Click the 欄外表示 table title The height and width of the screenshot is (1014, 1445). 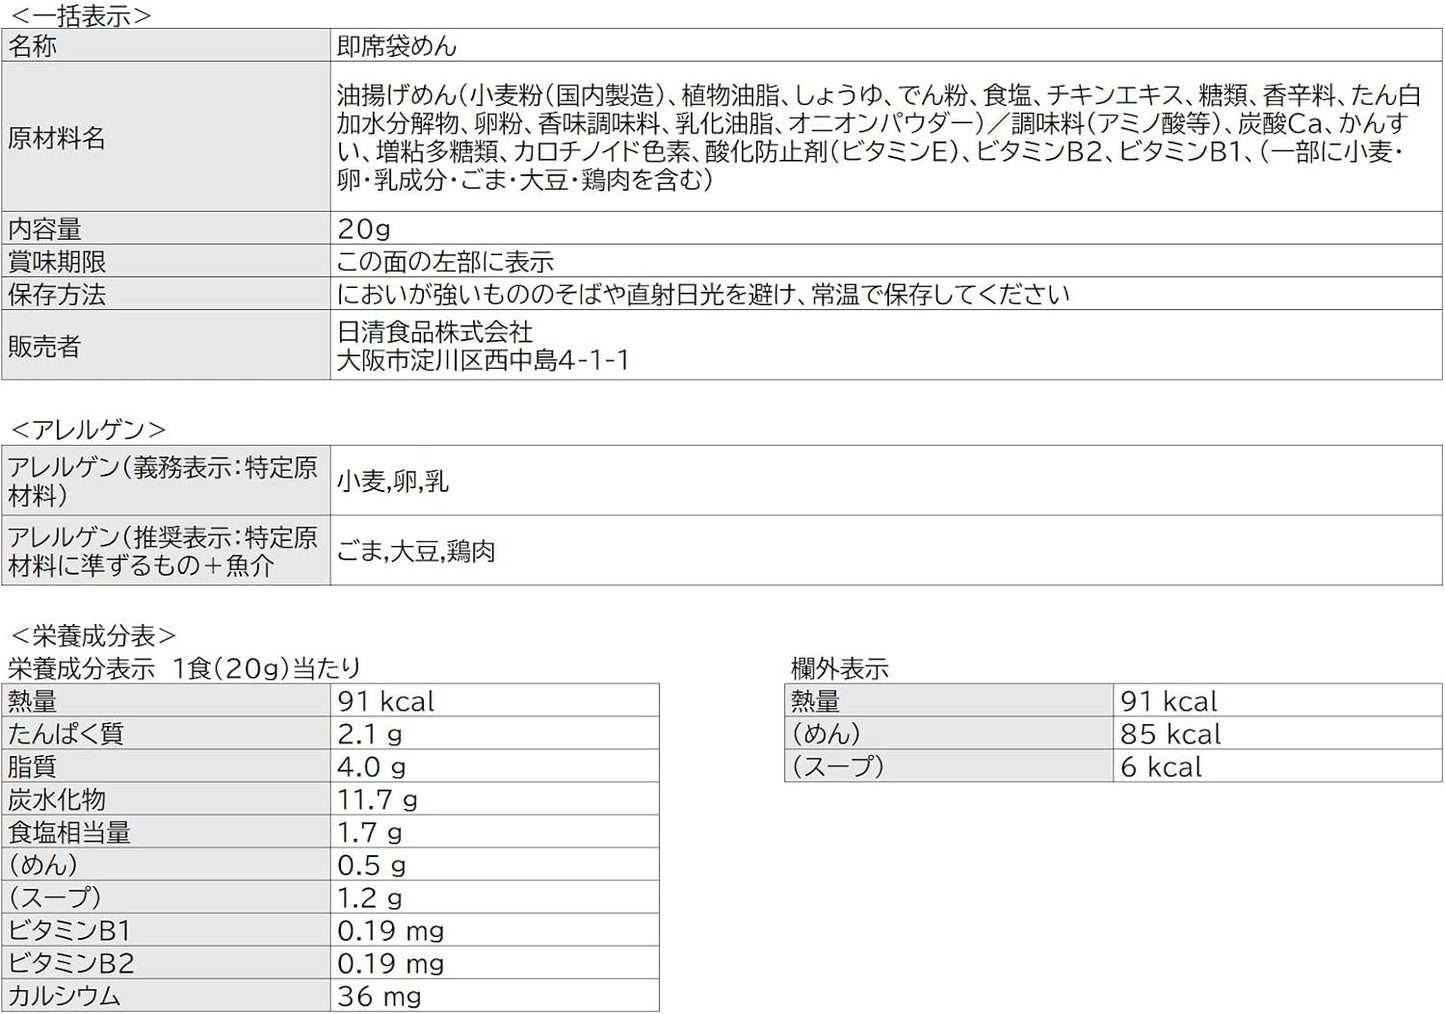click(840, 669)
